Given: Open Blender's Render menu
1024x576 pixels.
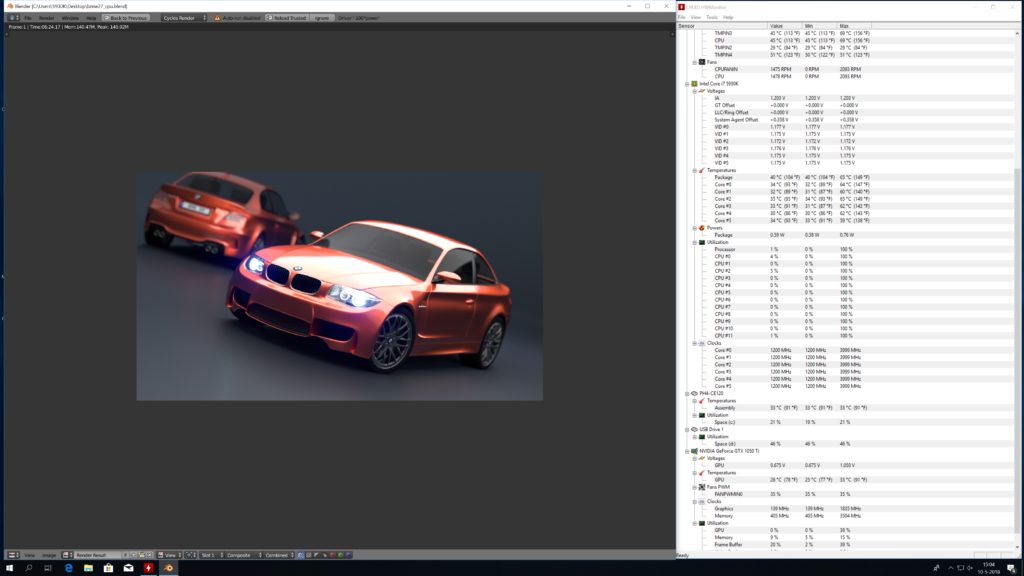Looking at the screenshot, I should pos(46,18).
